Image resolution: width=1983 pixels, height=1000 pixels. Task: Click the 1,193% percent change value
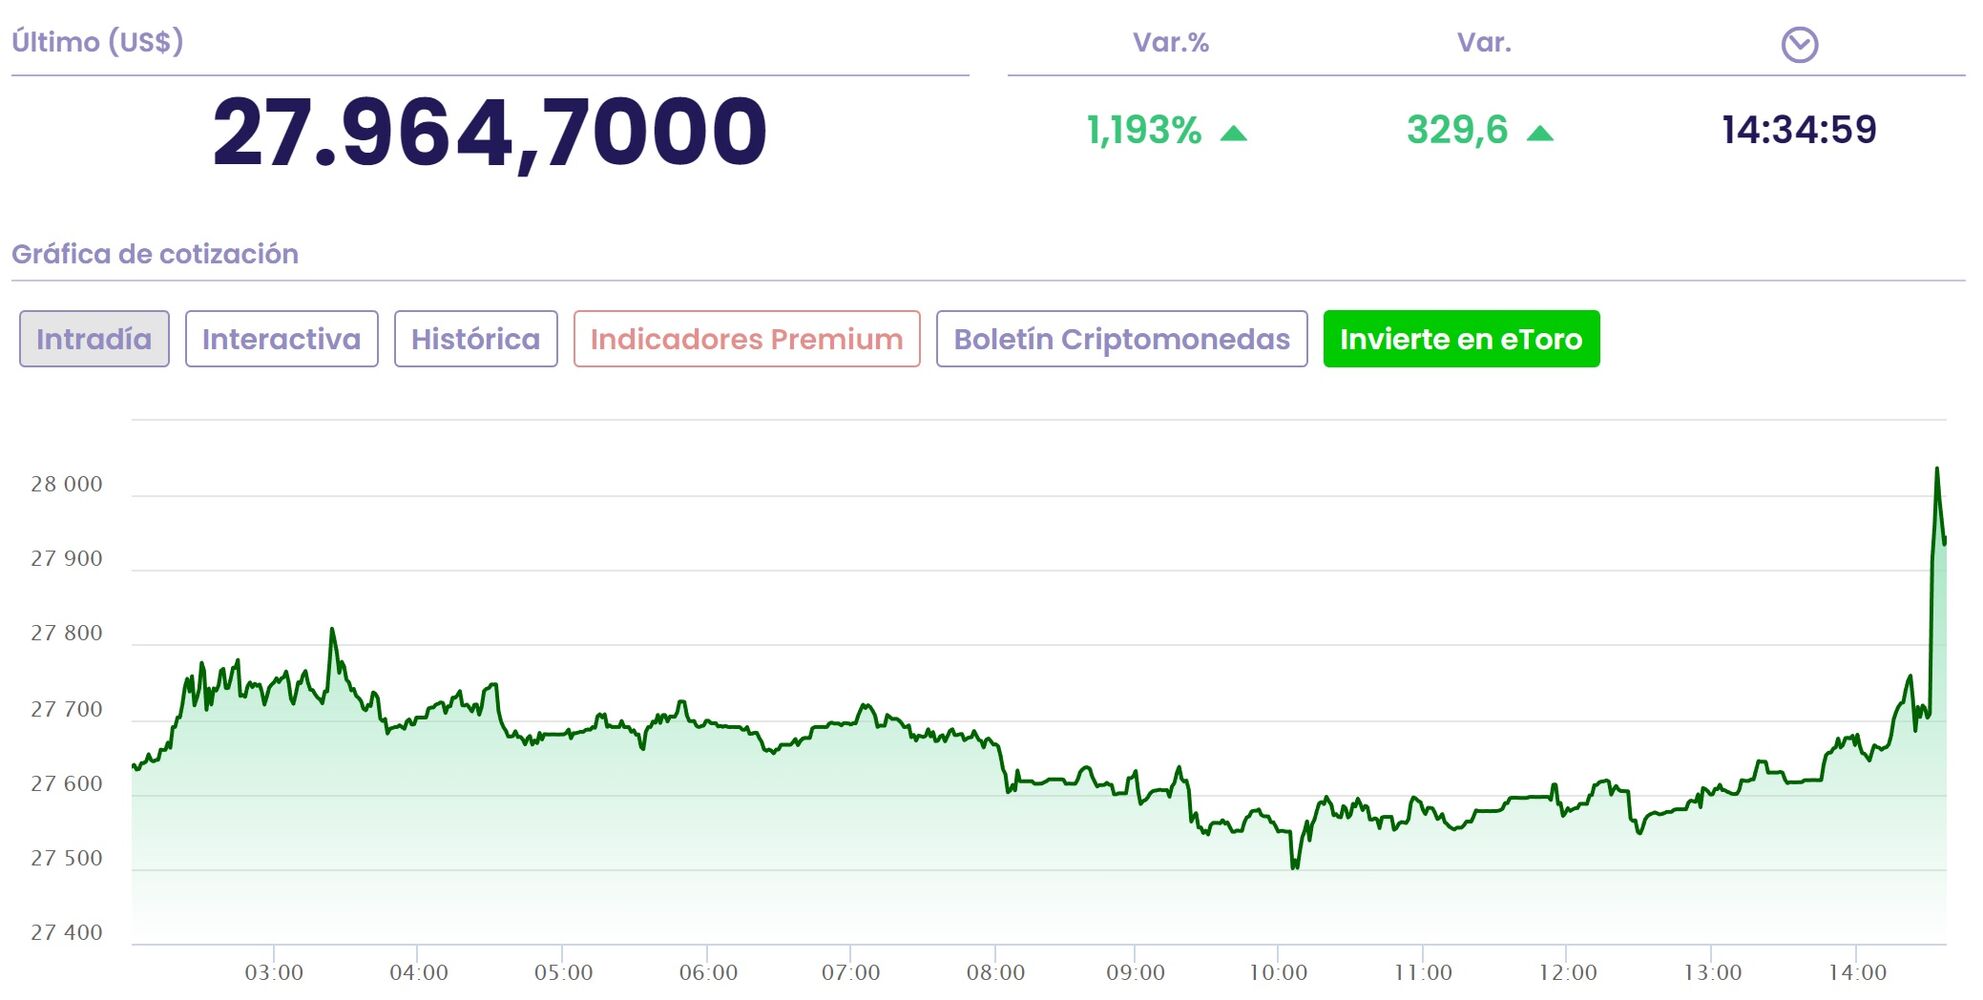[x=1144, y=130]
